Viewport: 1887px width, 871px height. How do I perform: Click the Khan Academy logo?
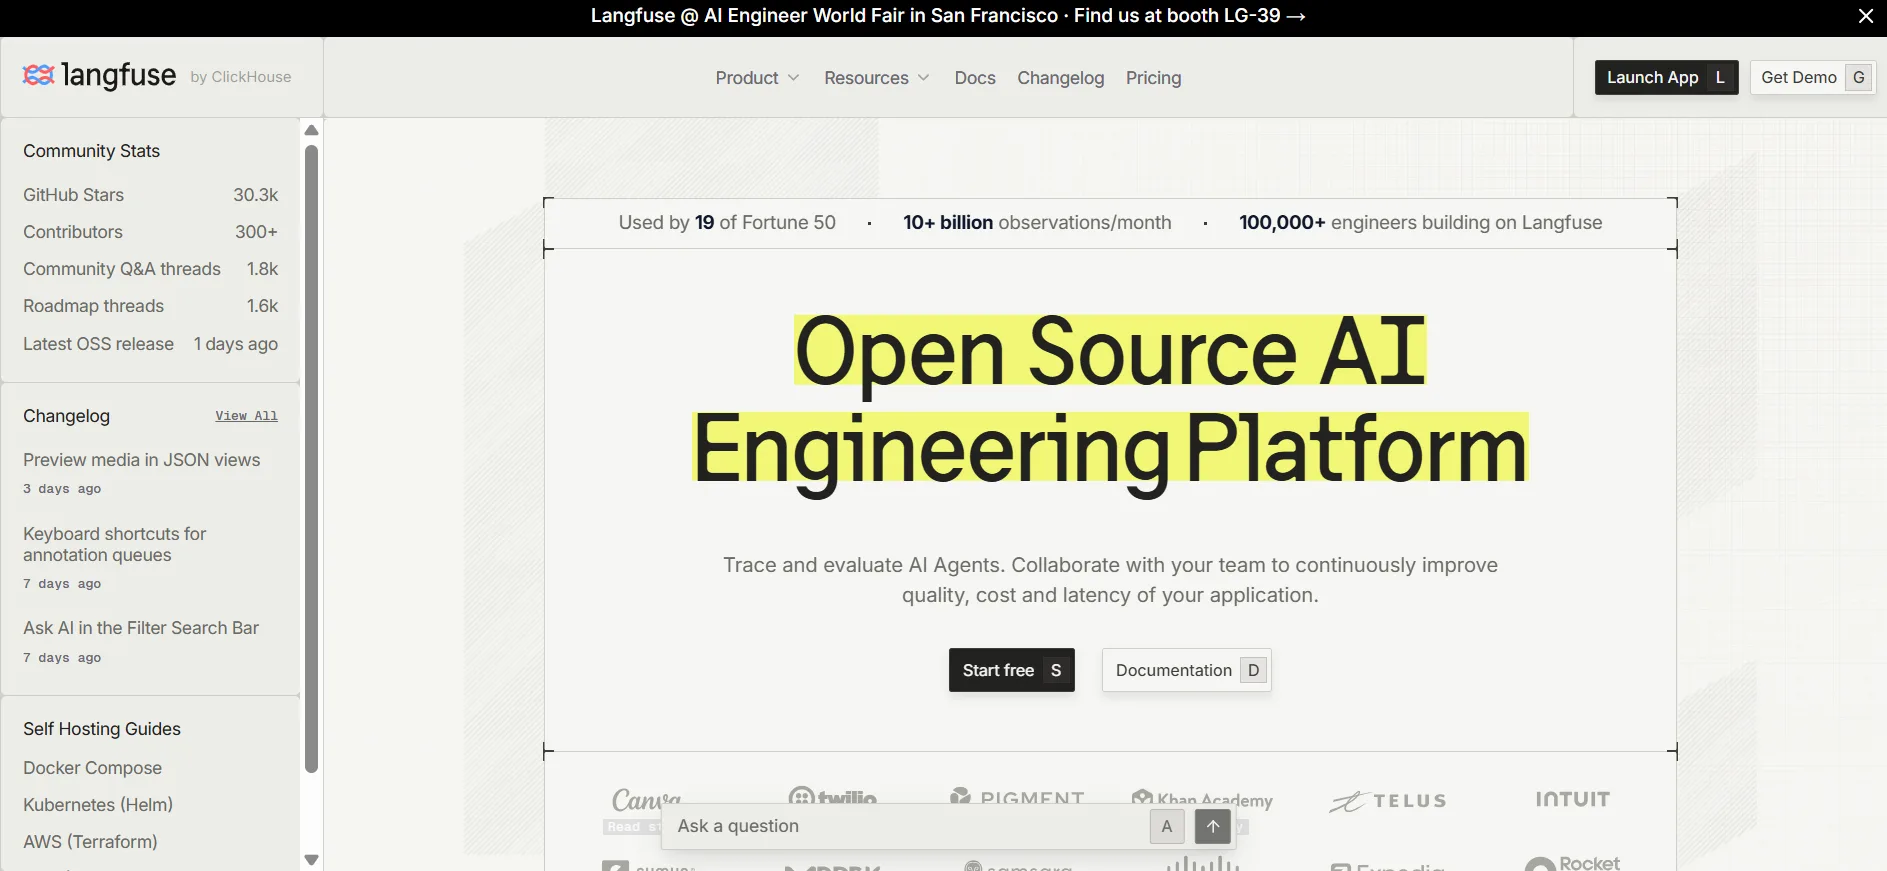1202,799
